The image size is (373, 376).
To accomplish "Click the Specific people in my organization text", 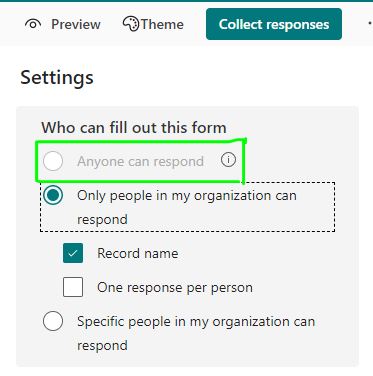I will (x=196, y=333).
